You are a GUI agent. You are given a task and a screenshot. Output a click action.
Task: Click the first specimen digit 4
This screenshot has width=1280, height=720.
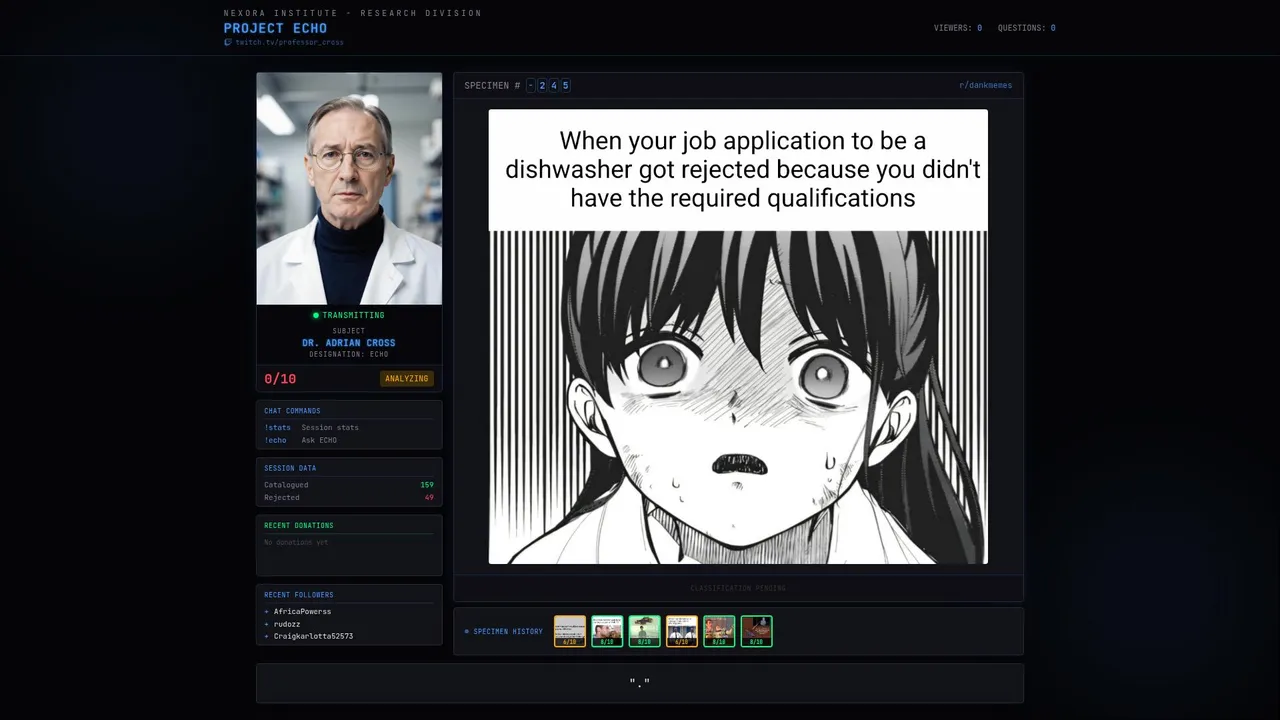click(554, 85)
